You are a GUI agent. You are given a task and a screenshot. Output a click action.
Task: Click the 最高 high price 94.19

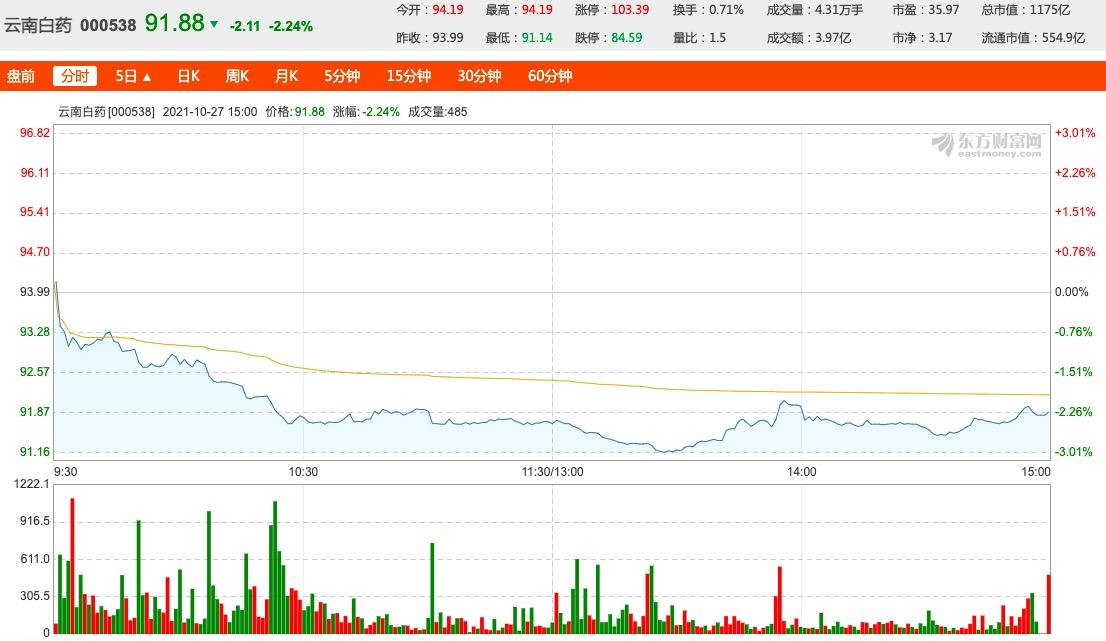click(x=537, y=10)
